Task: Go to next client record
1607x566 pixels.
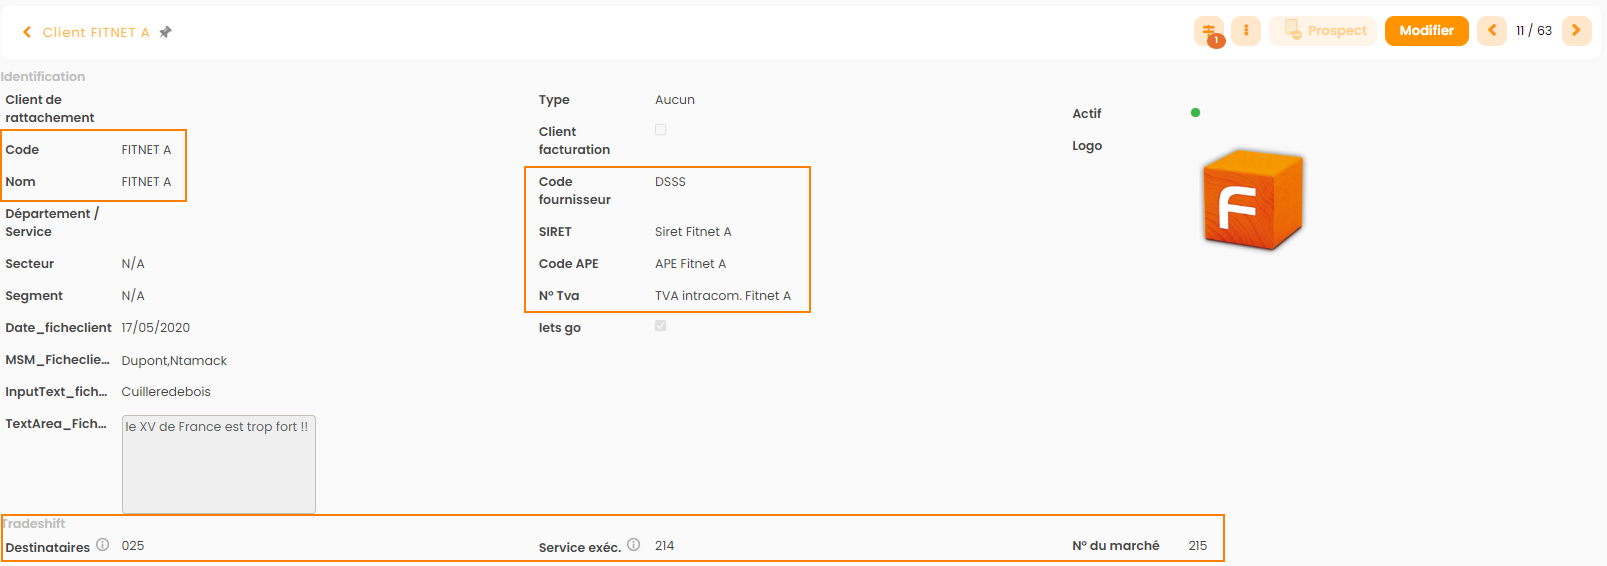Action: click(x=1576, y=31)
